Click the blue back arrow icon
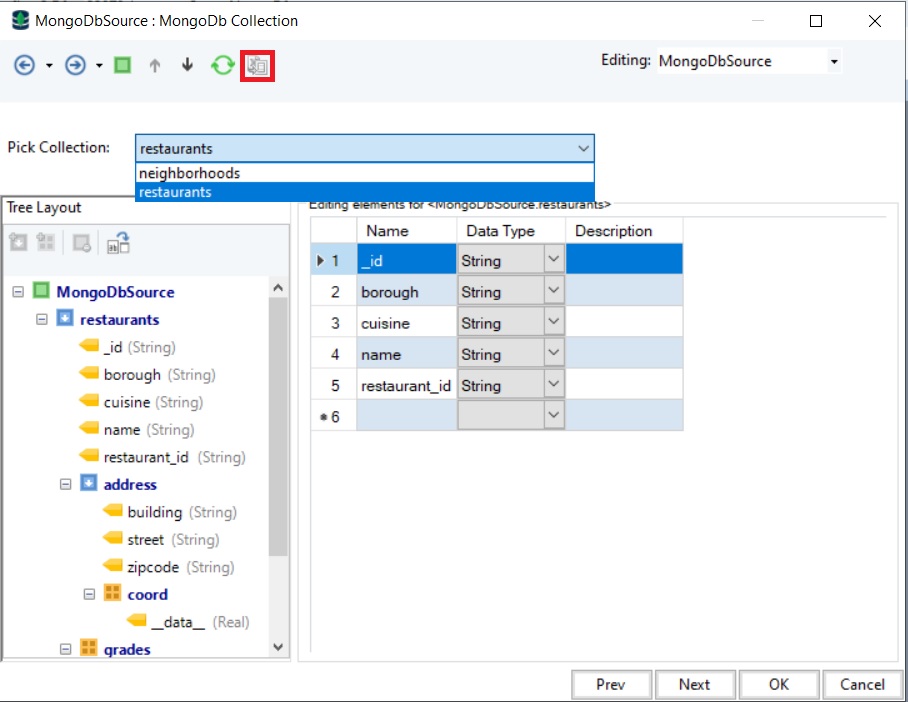This screenshot has width=908, height=702. 25,65
